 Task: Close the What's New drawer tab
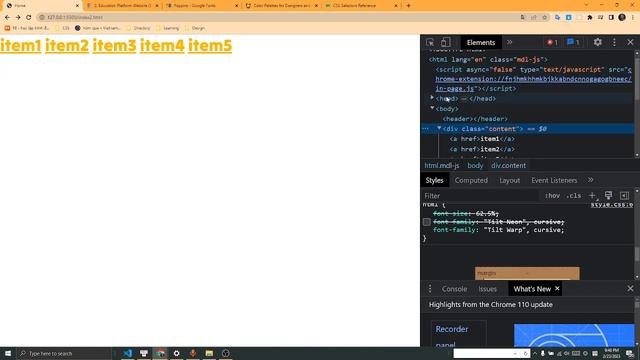tap(557, 289)
